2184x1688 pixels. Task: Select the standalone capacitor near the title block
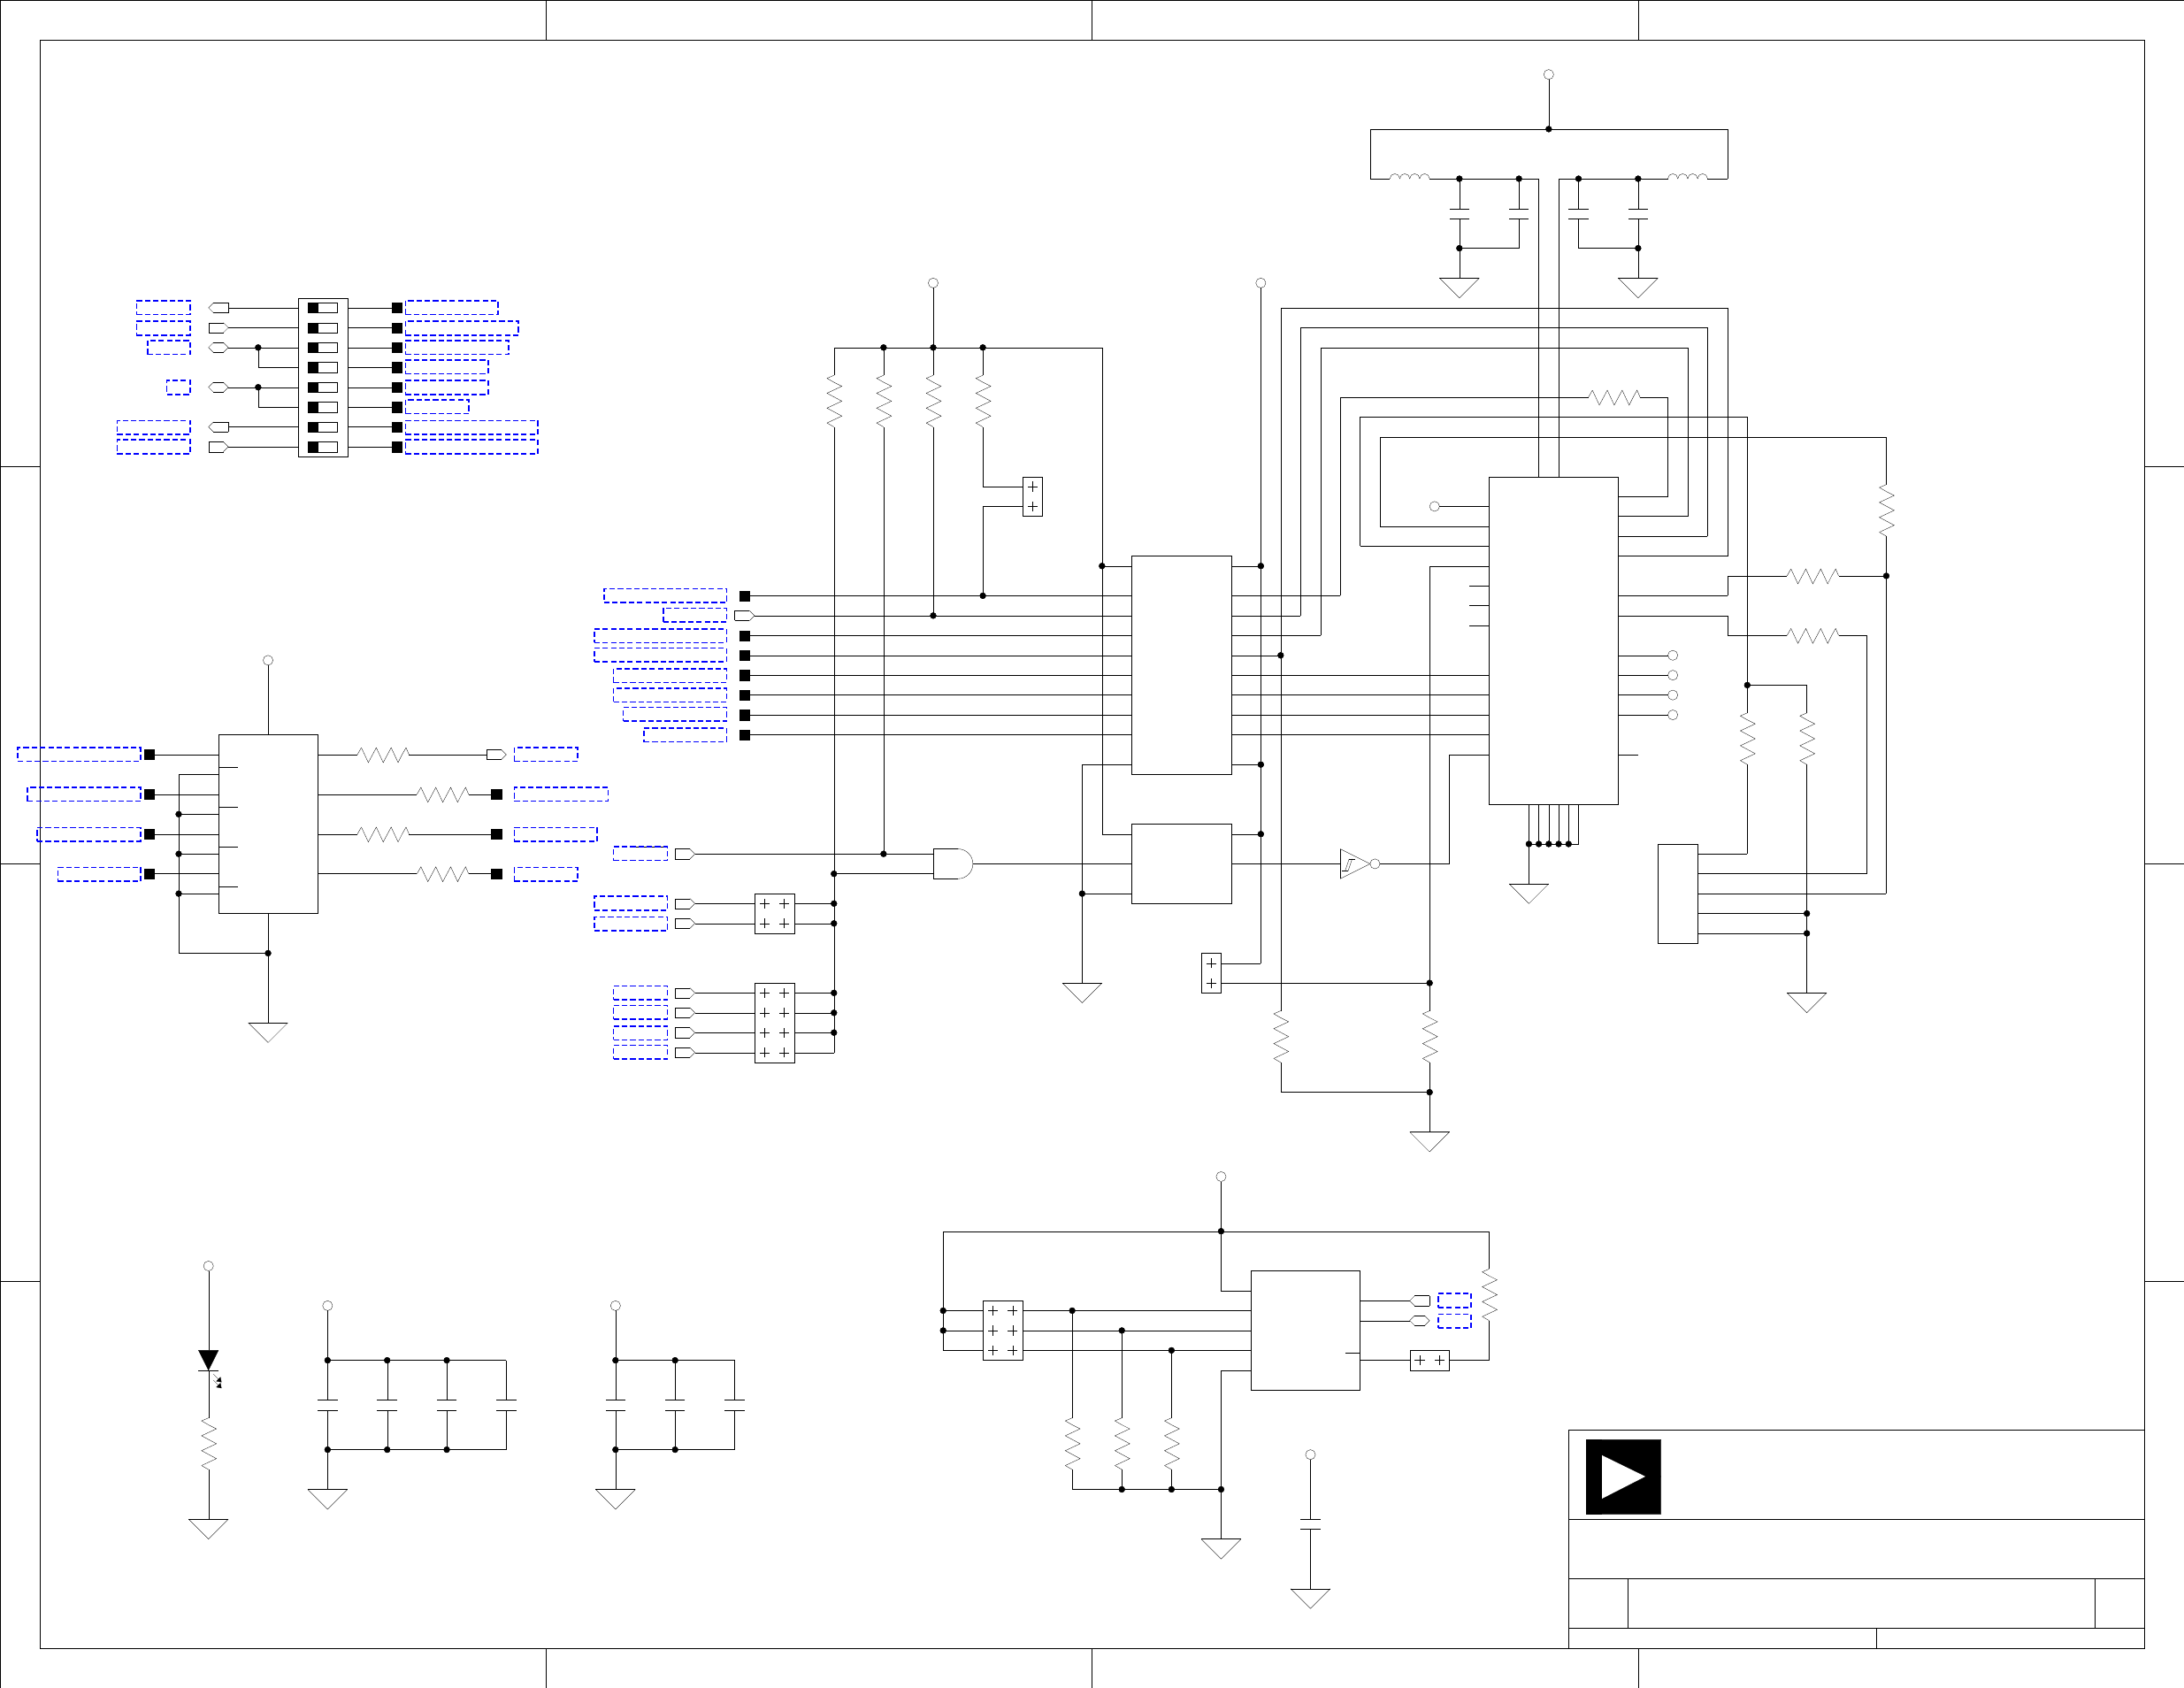[x=1310, y=1524]
